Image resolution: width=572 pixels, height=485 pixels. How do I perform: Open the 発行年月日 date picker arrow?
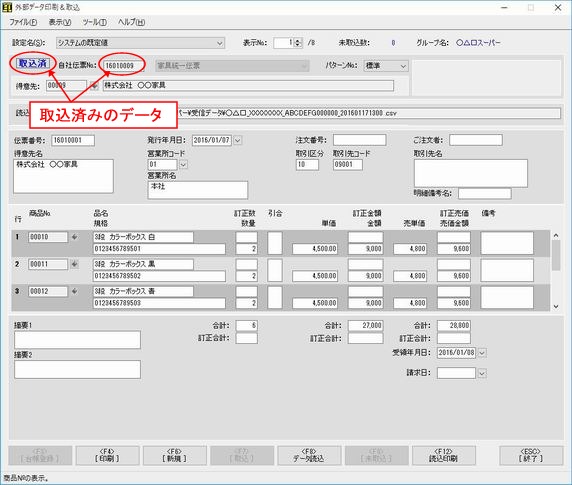237,140
